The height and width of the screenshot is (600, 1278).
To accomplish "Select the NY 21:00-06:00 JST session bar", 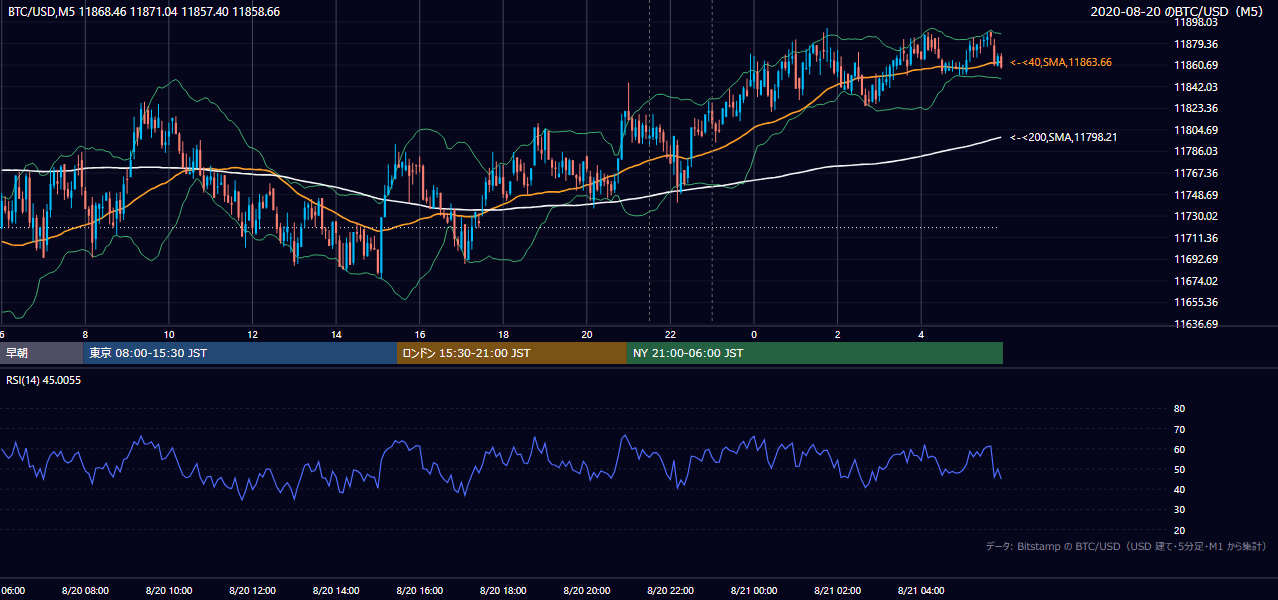I will coord(815,353).
